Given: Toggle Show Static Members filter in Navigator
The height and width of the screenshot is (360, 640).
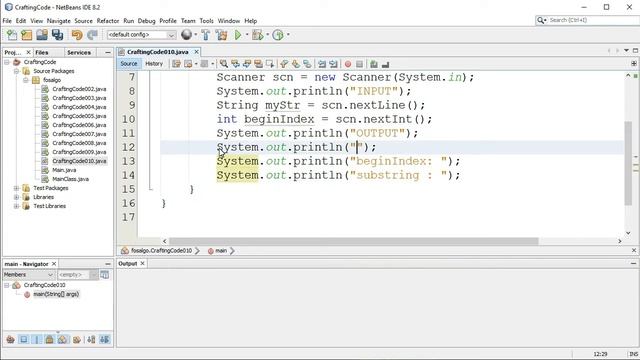Looking at the screenshot, I should [37, 340].
